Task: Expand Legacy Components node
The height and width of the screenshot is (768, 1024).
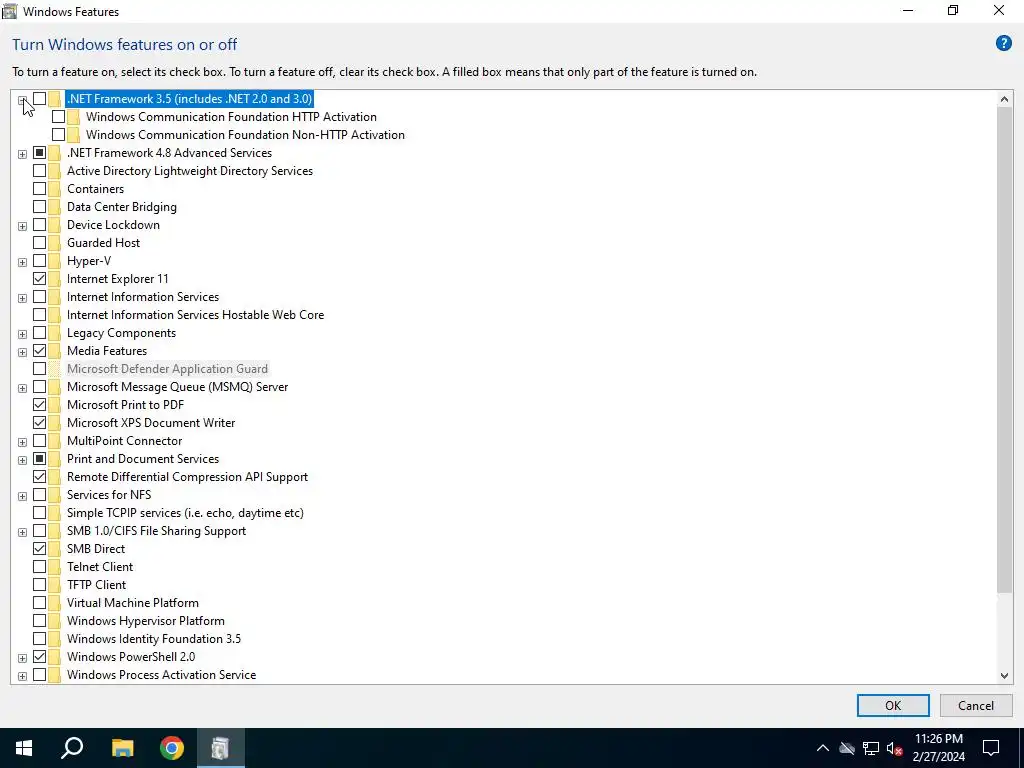Action: coord(22,334)
